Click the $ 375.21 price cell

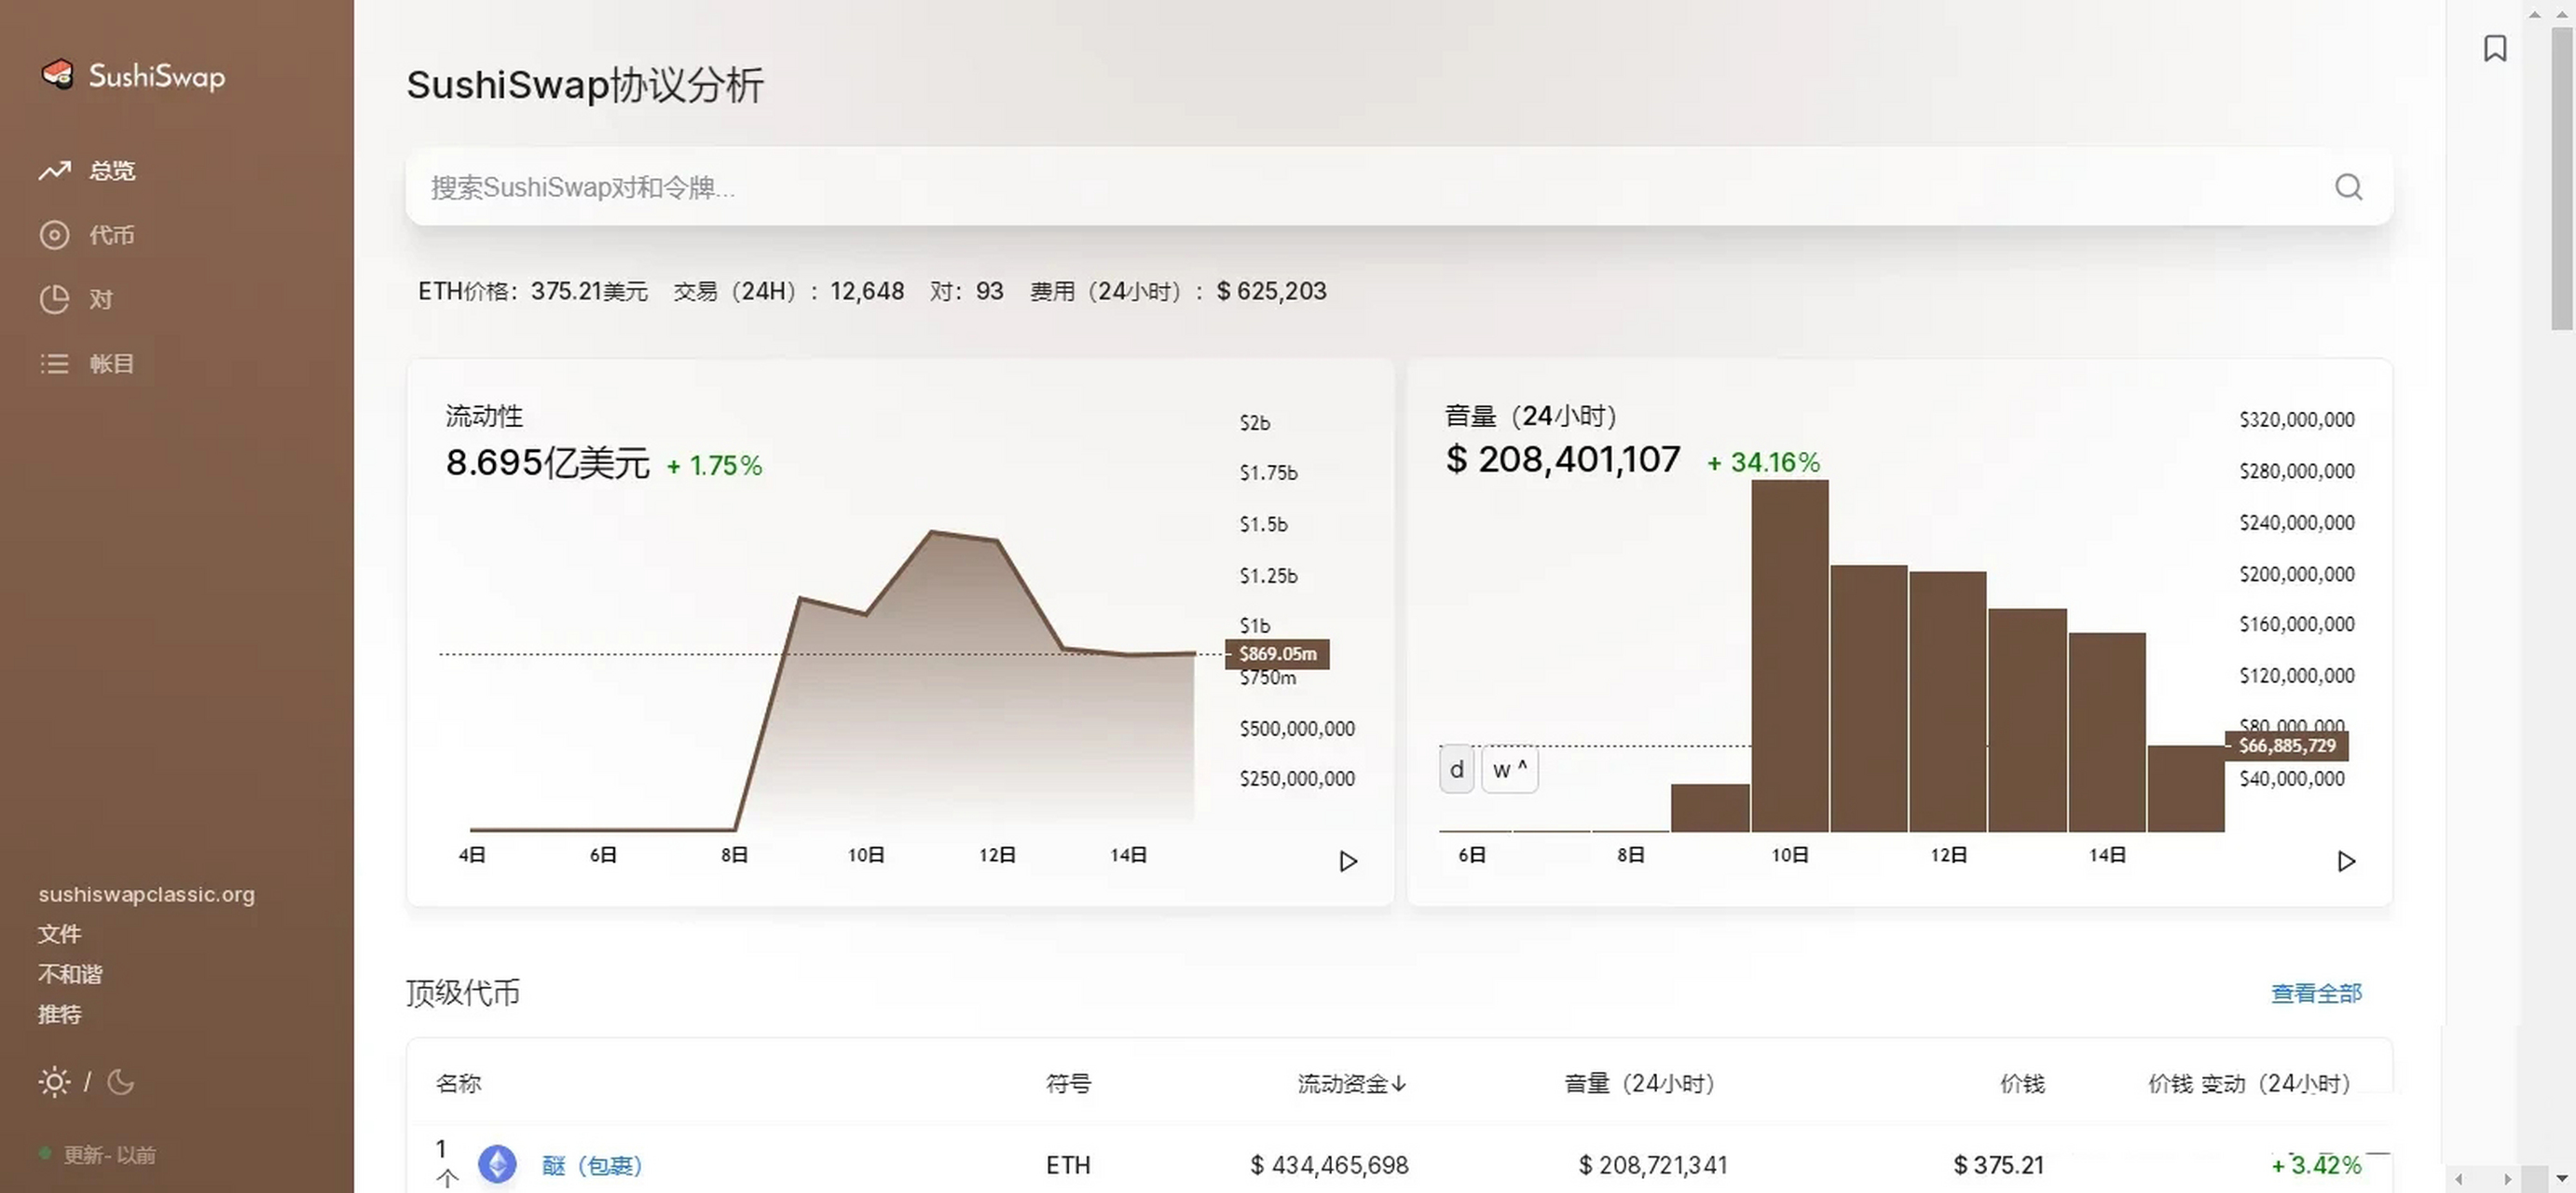coord(1999,1165)
